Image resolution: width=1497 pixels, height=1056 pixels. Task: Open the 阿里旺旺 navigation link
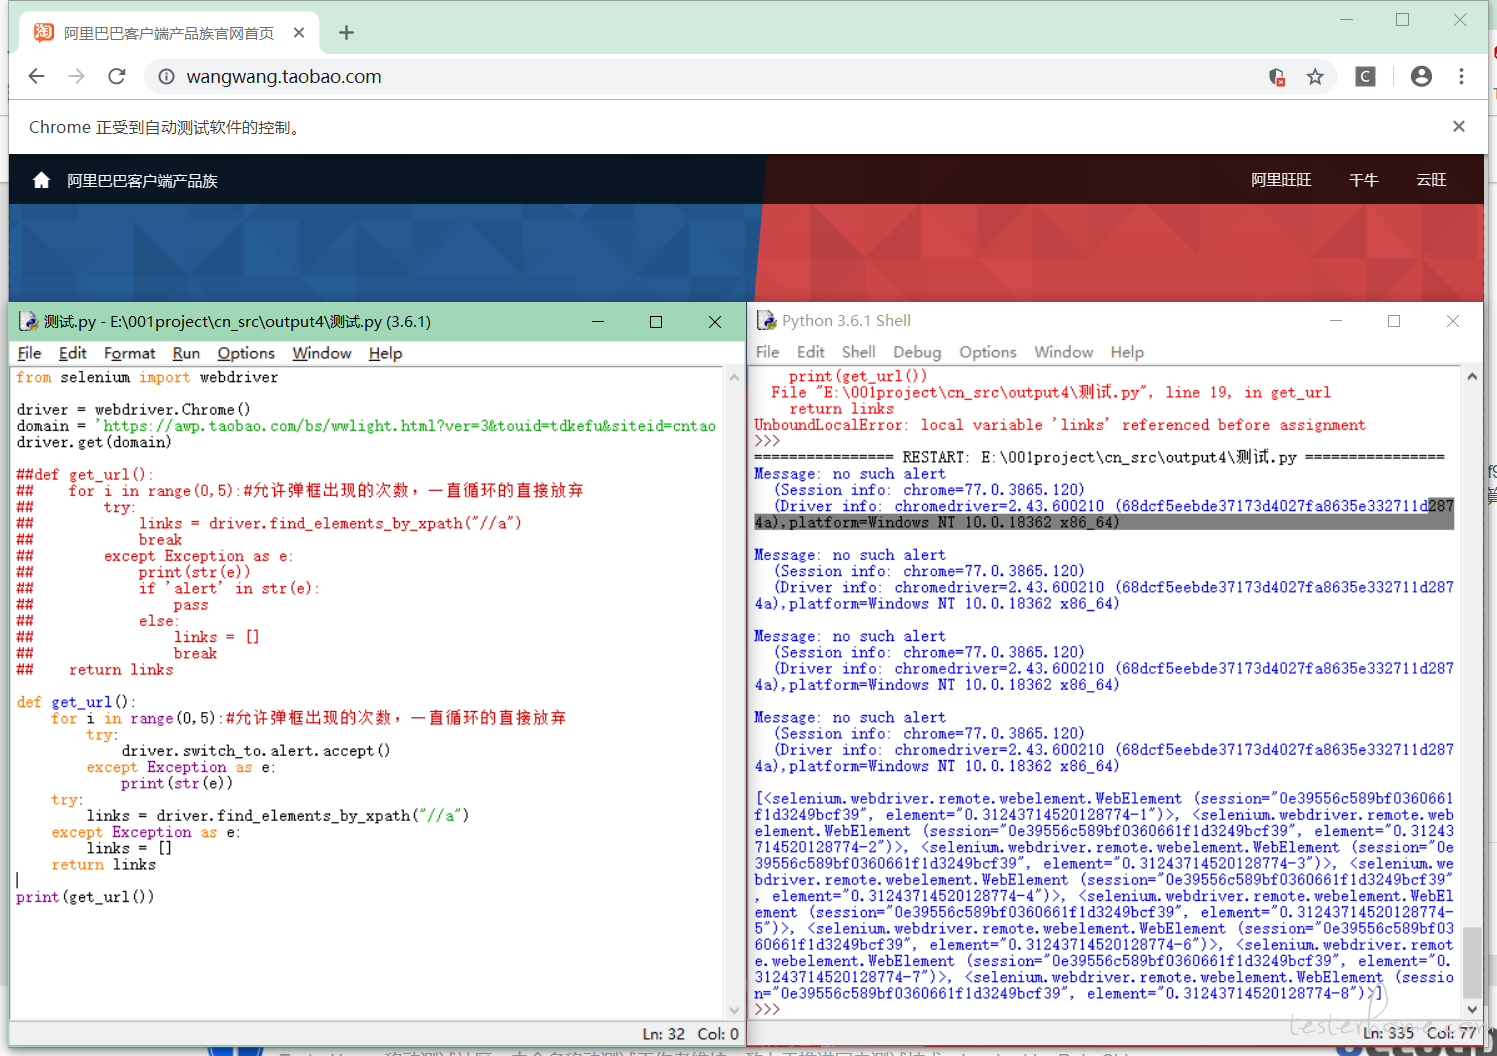point(1281,180)
